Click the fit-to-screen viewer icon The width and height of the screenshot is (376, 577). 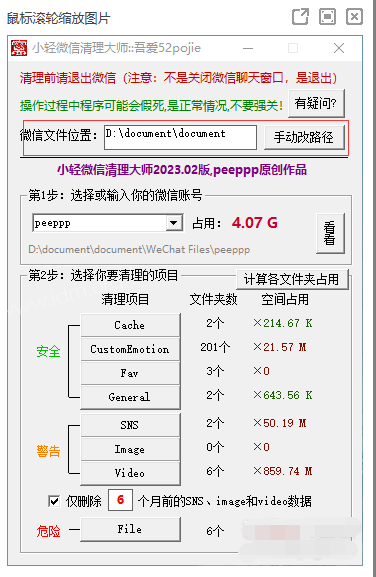click(327, 17)
